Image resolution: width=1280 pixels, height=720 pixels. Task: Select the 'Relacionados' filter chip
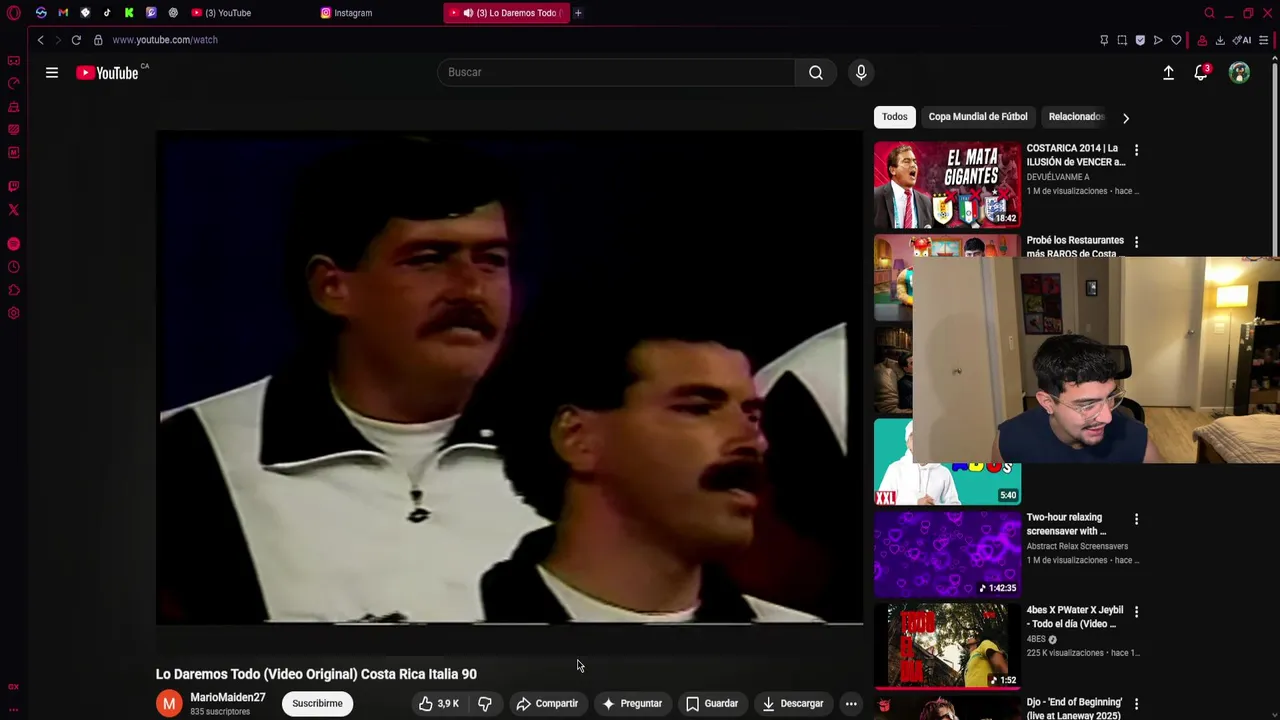[1076, 117]
